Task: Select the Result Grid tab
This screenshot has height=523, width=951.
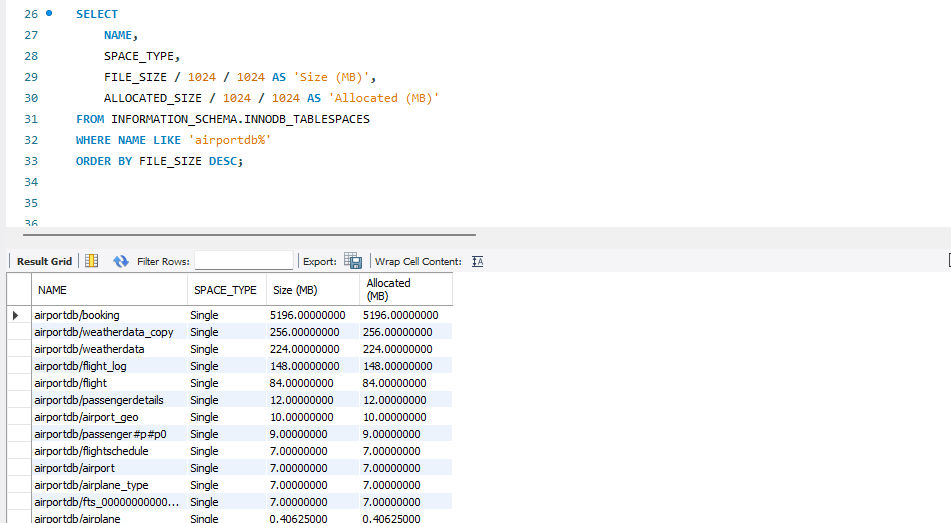Action: (44, 261)
